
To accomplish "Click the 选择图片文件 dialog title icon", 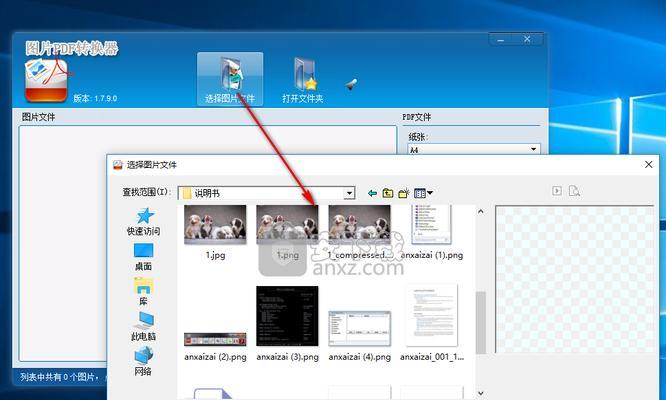I will click(x=118, y=165).
